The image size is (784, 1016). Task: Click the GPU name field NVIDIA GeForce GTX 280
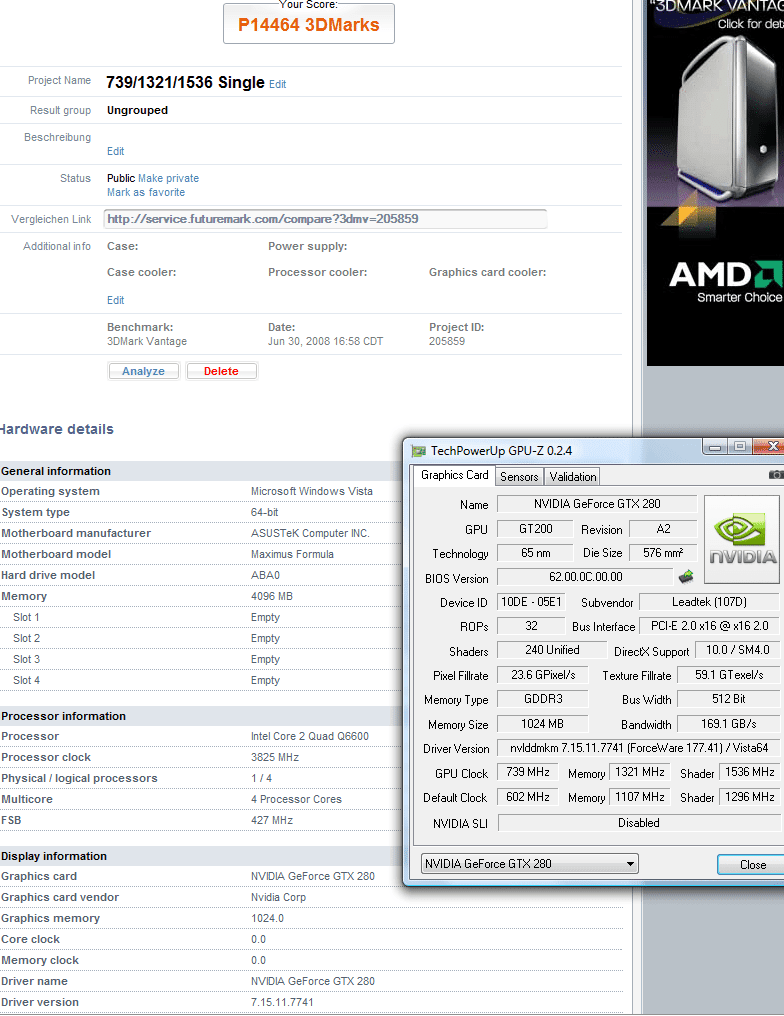pyautogui.click(x=597, y=504)
